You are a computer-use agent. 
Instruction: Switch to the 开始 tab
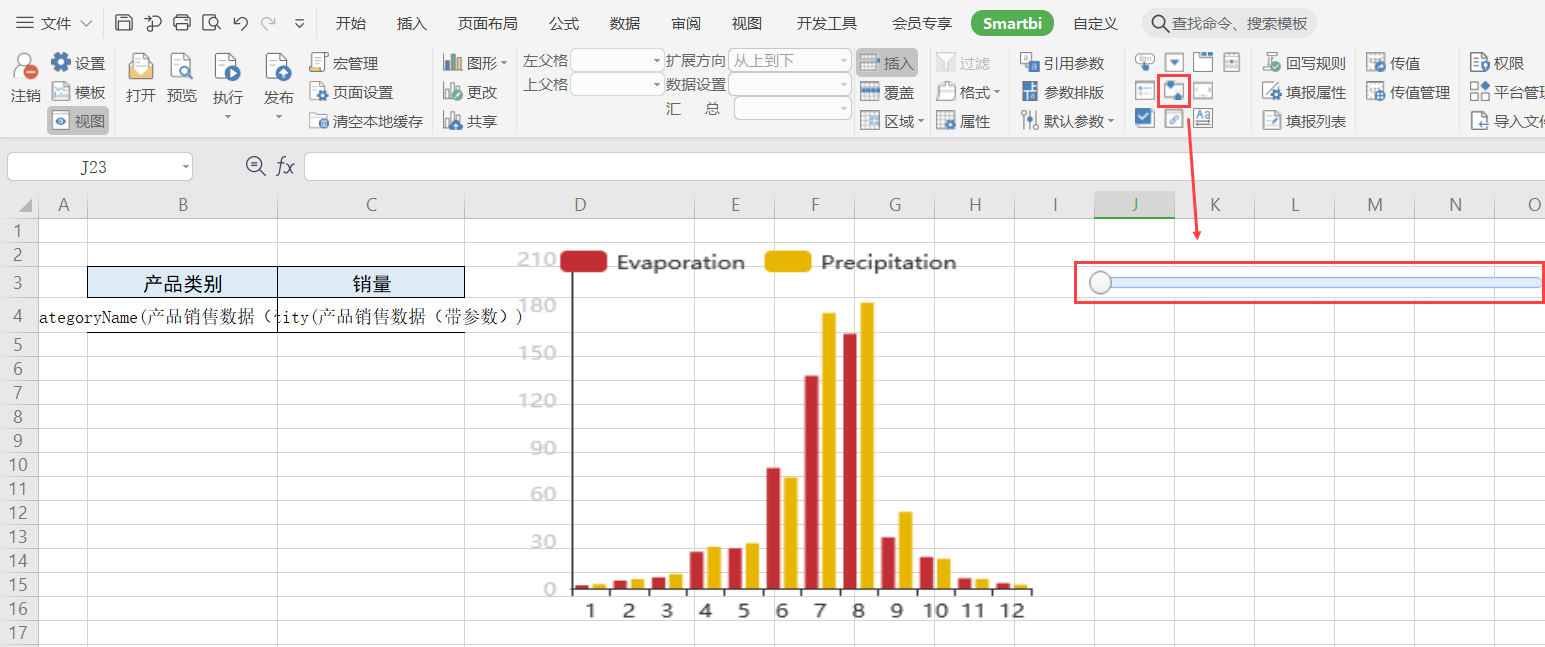click(x=350, y=23)
